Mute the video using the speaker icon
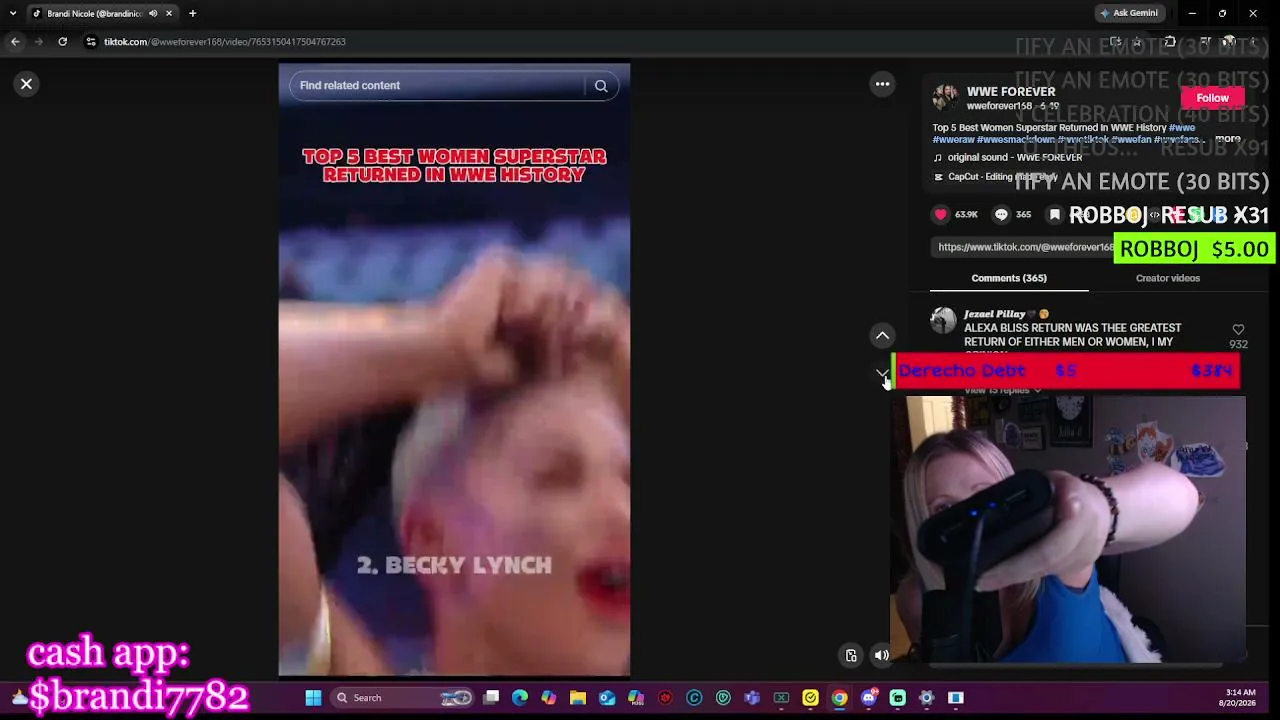Screen dimensions: 1280x720 881,656
